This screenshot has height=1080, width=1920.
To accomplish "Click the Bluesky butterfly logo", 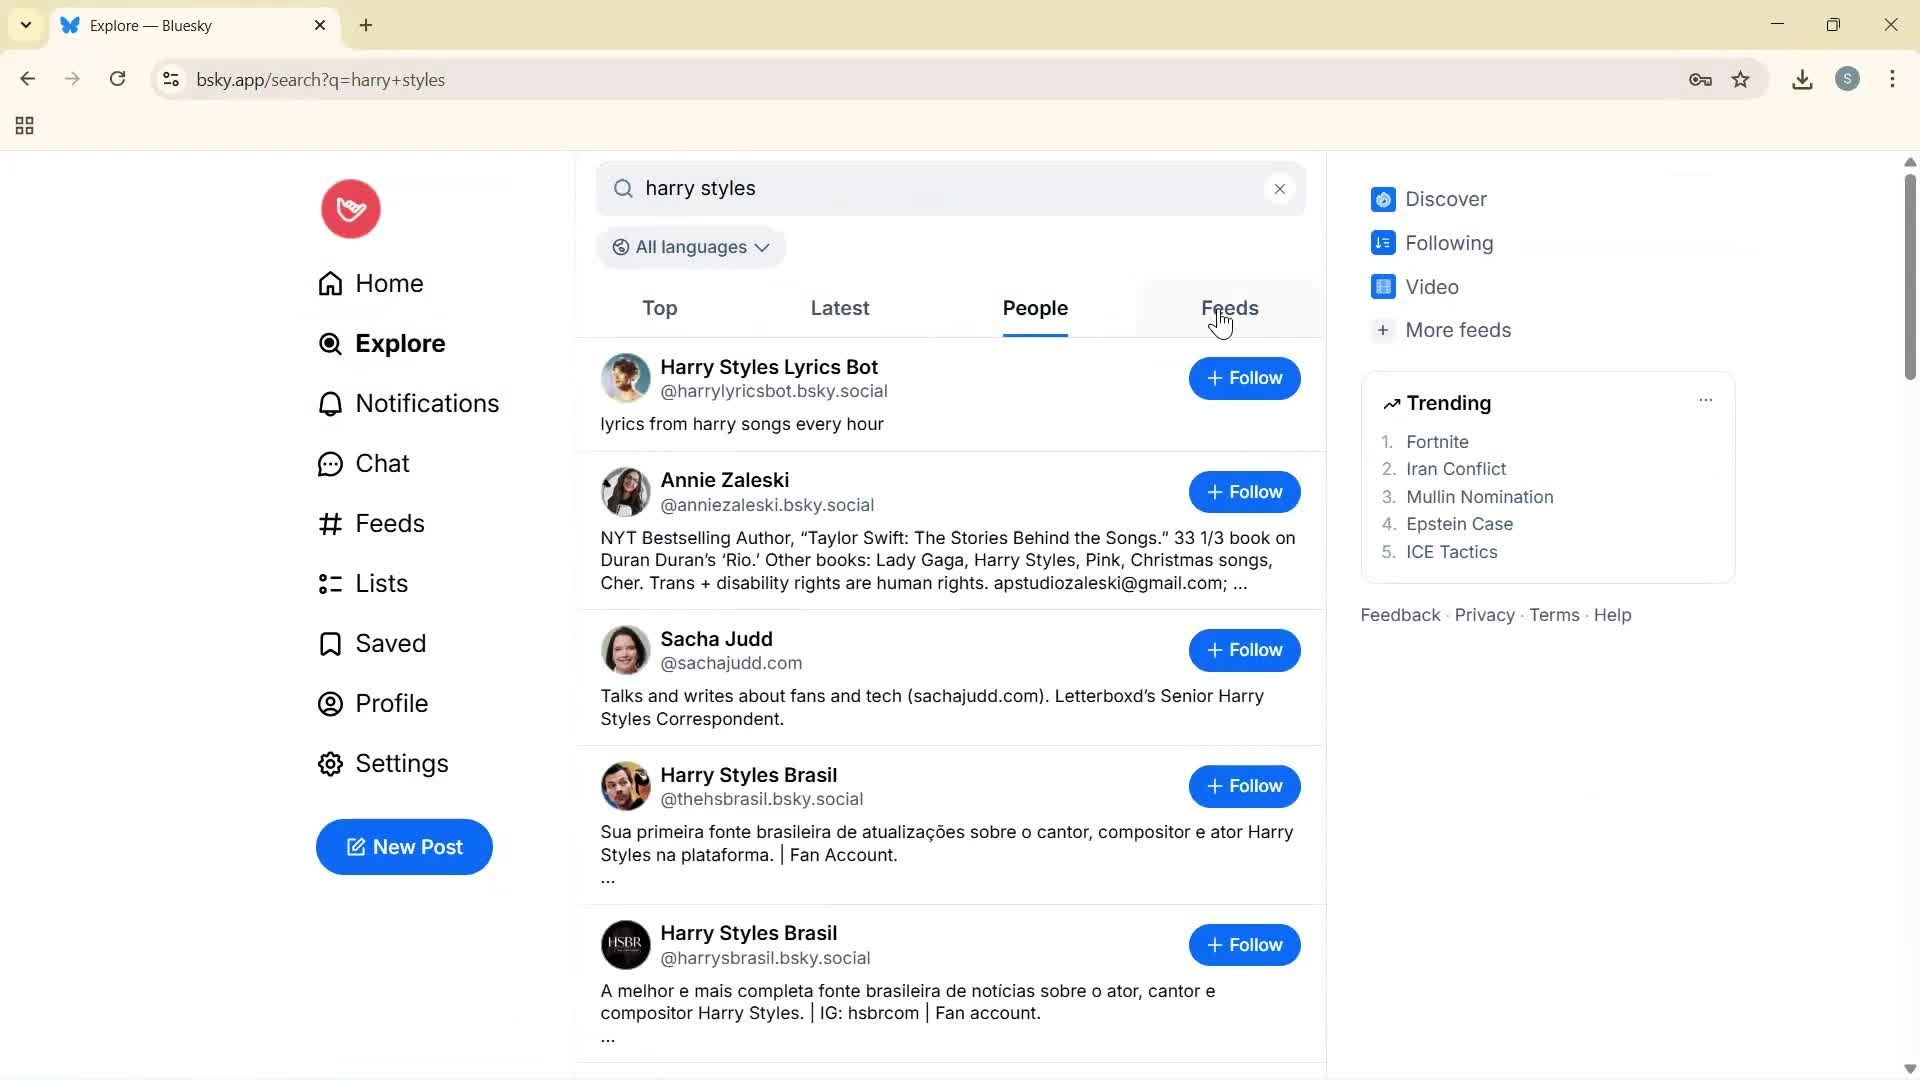I will click(349, 209).
